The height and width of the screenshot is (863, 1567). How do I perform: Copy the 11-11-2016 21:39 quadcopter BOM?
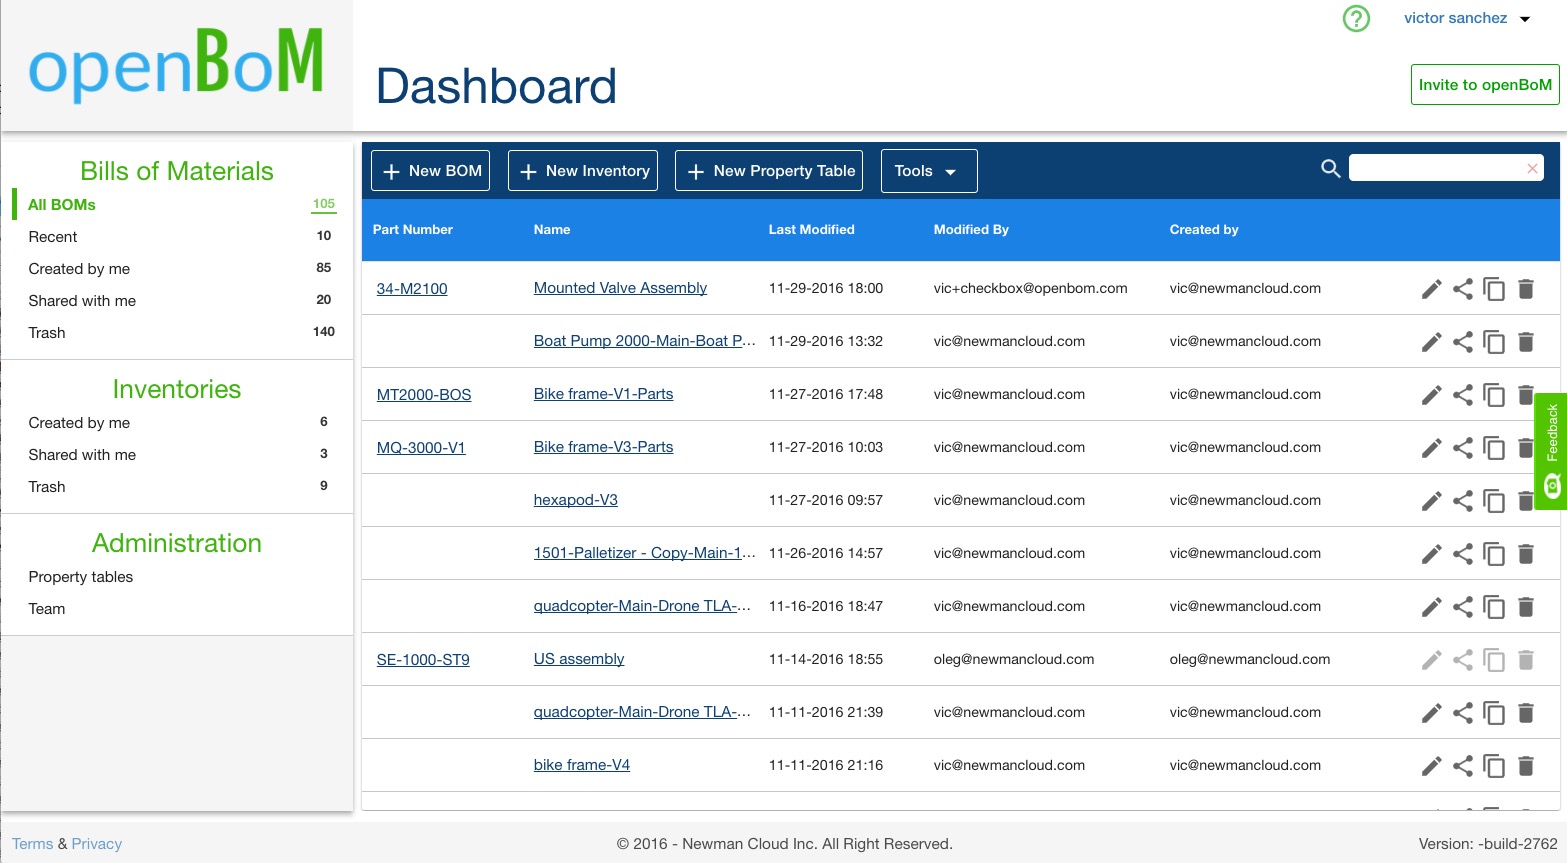pyautogui.click(x=1494, y=713)
